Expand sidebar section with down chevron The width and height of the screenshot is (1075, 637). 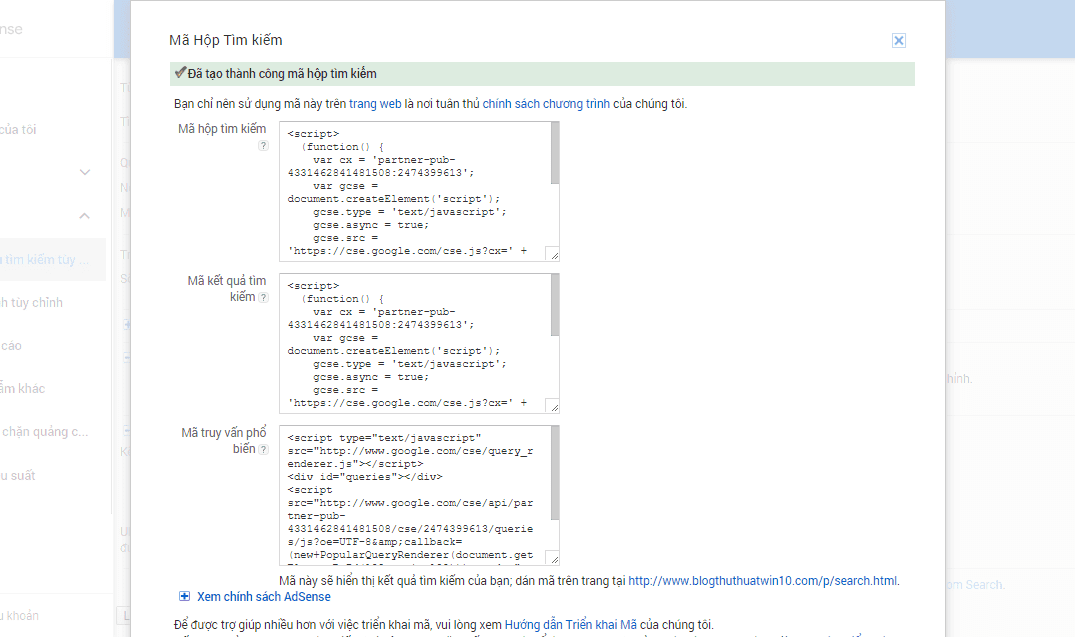coord(85,172)
